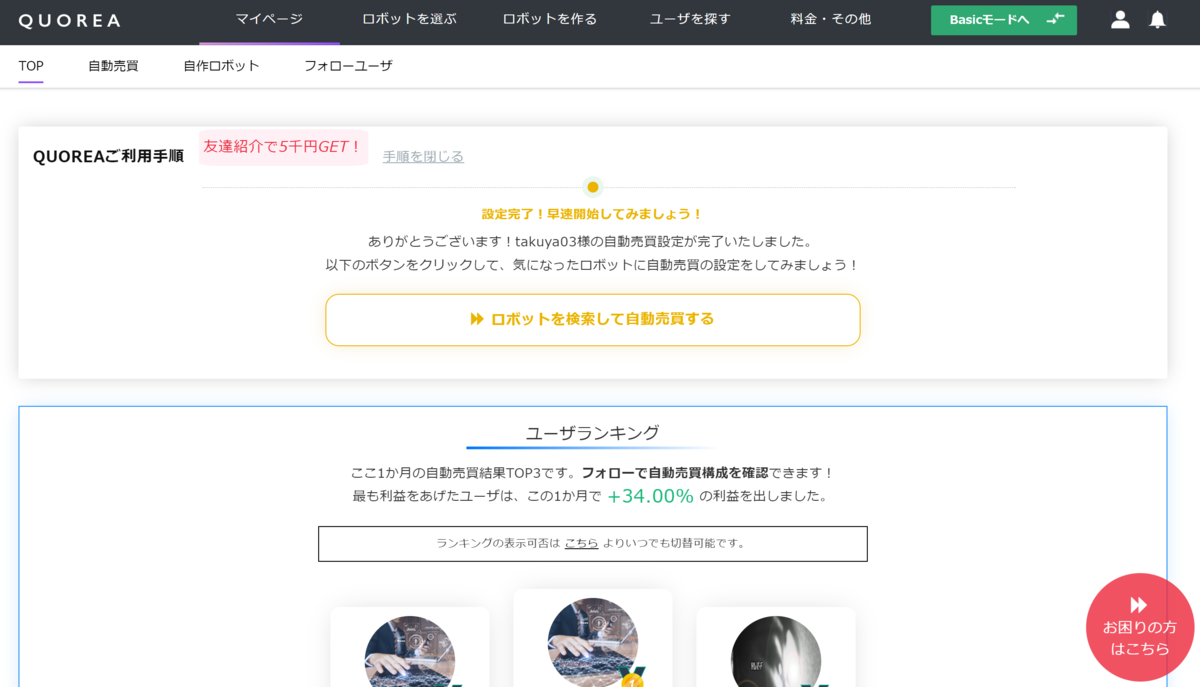Switch to Basicモードへ
Viewport: 1200px width, 687px height.
1004,20
